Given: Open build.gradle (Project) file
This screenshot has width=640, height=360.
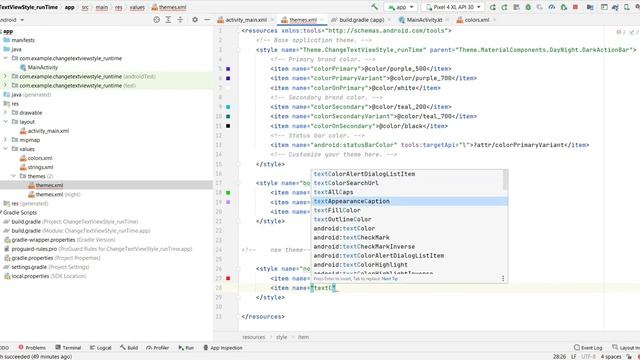Looking at the screenshot, I should 75,222.
